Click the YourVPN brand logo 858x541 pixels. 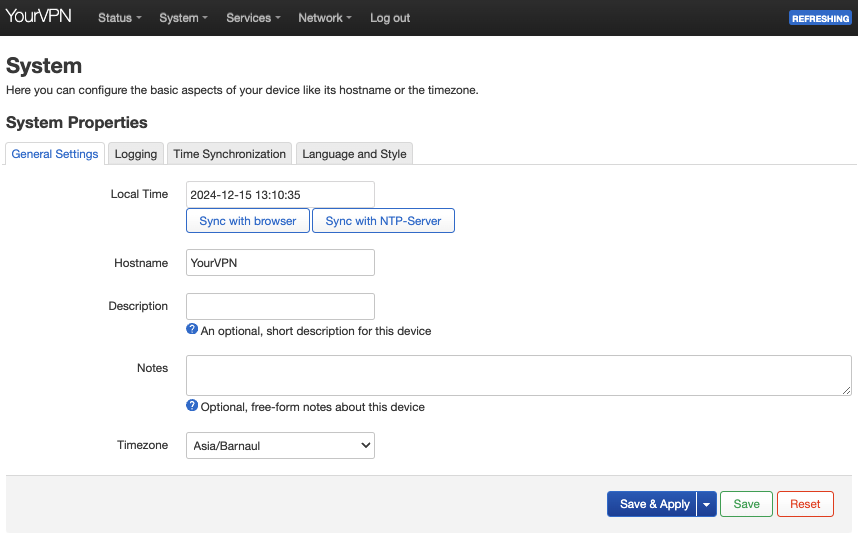click(x=39, y=17)
